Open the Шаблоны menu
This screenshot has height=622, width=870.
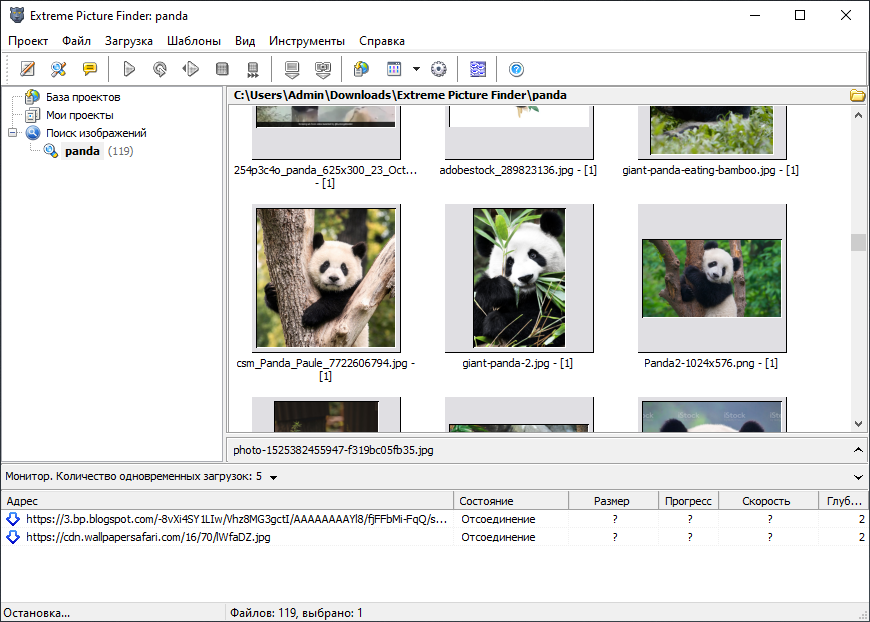click(x=193, y=41)
